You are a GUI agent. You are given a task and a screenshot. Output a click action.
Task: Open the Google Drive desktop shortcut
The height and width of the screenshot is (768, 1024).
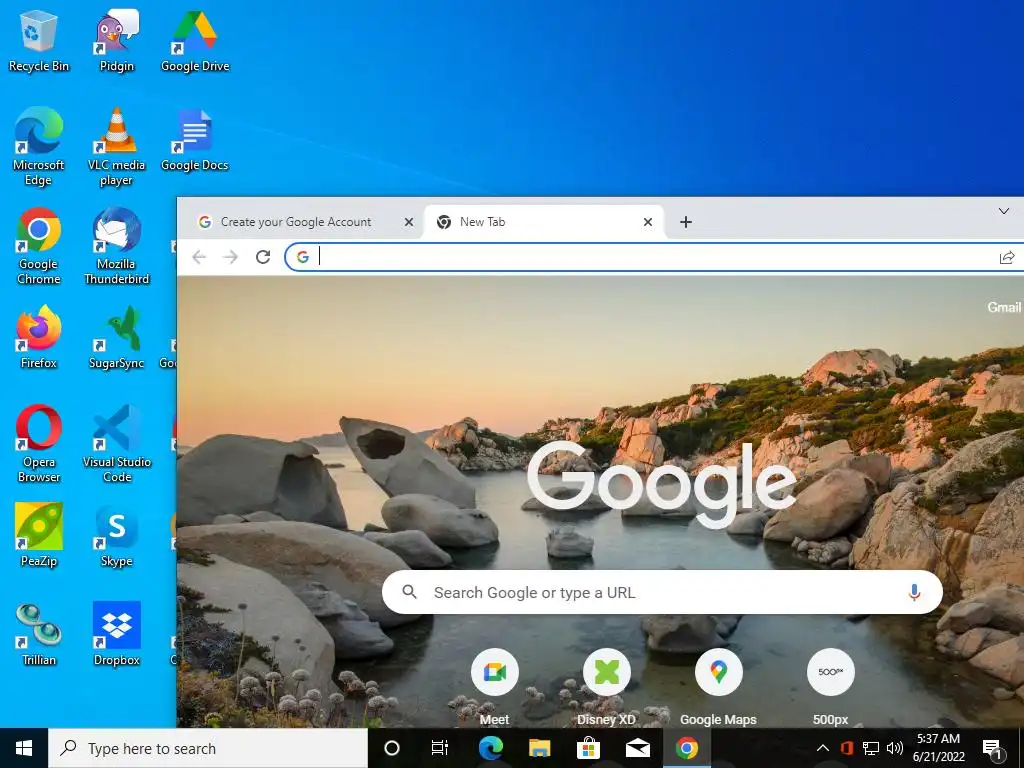click(195, 40)
